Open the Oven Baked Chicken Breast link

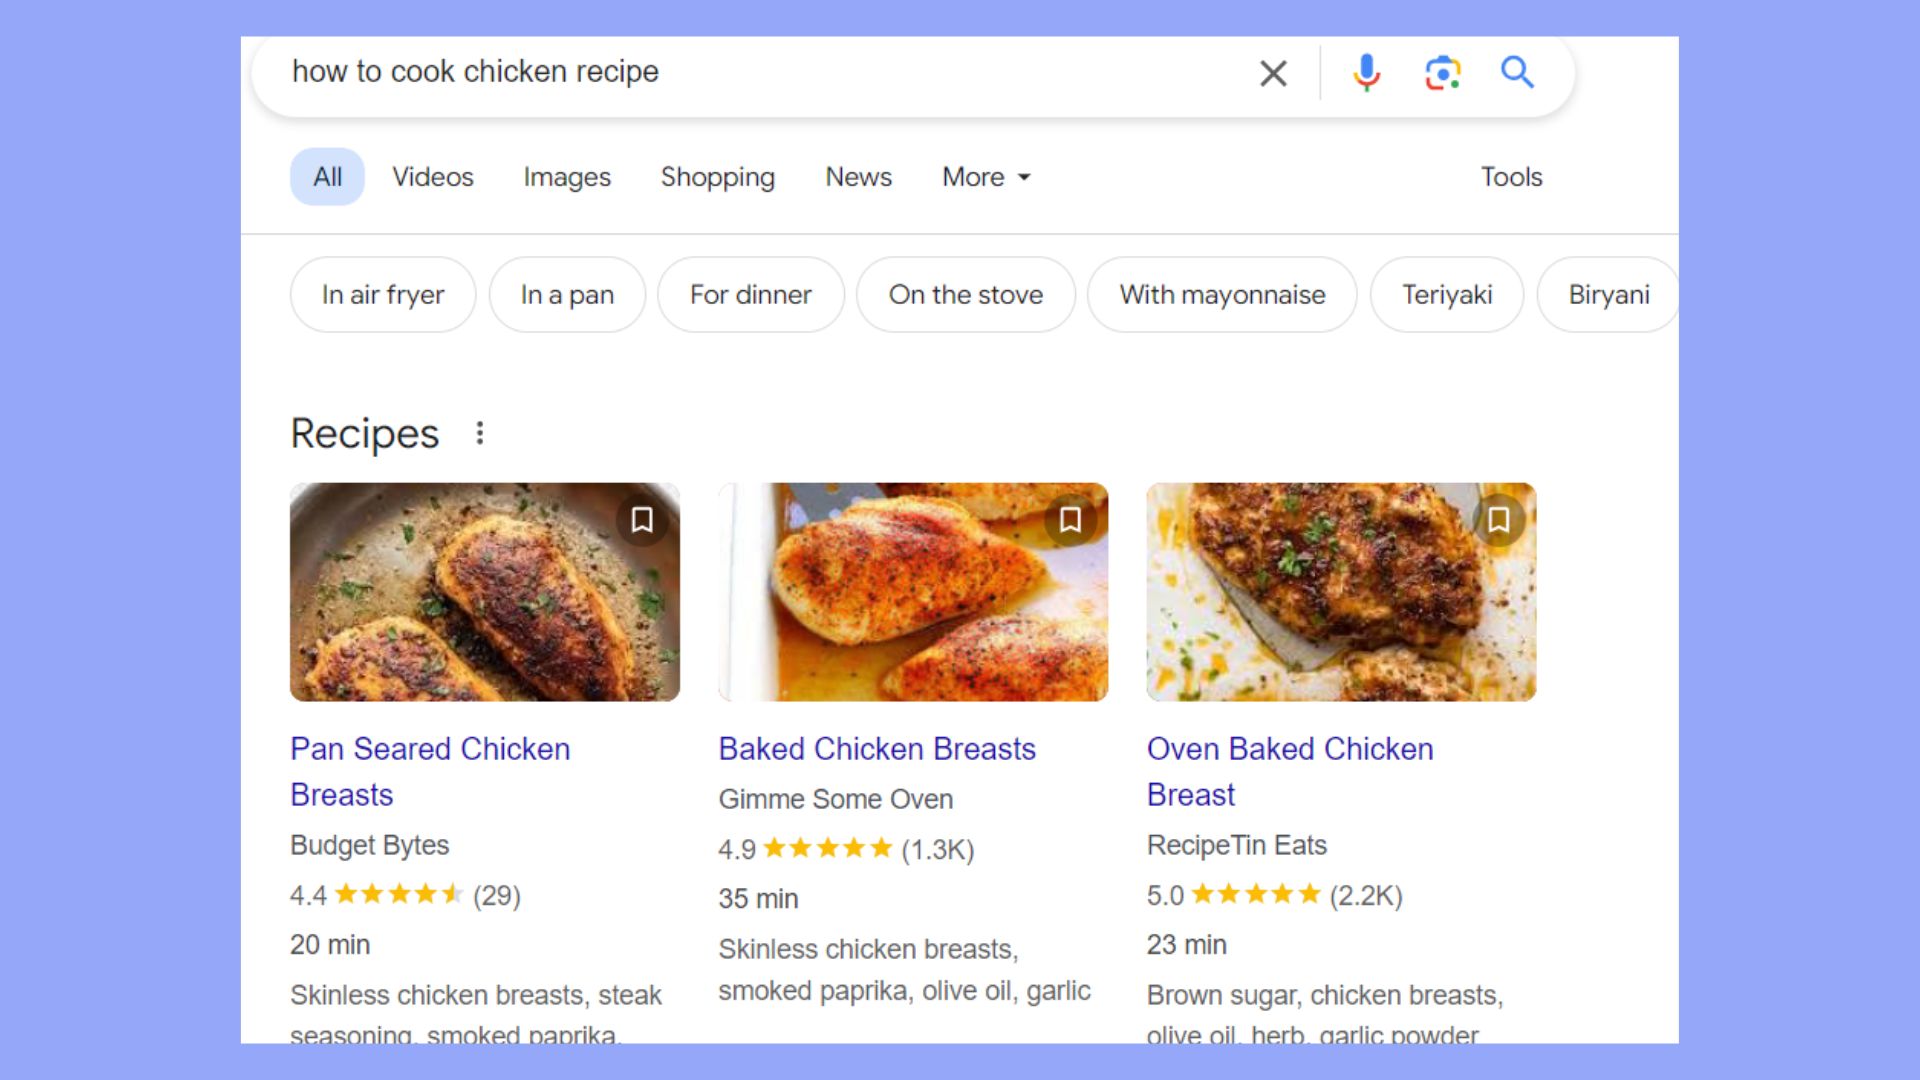point(1289,771)
